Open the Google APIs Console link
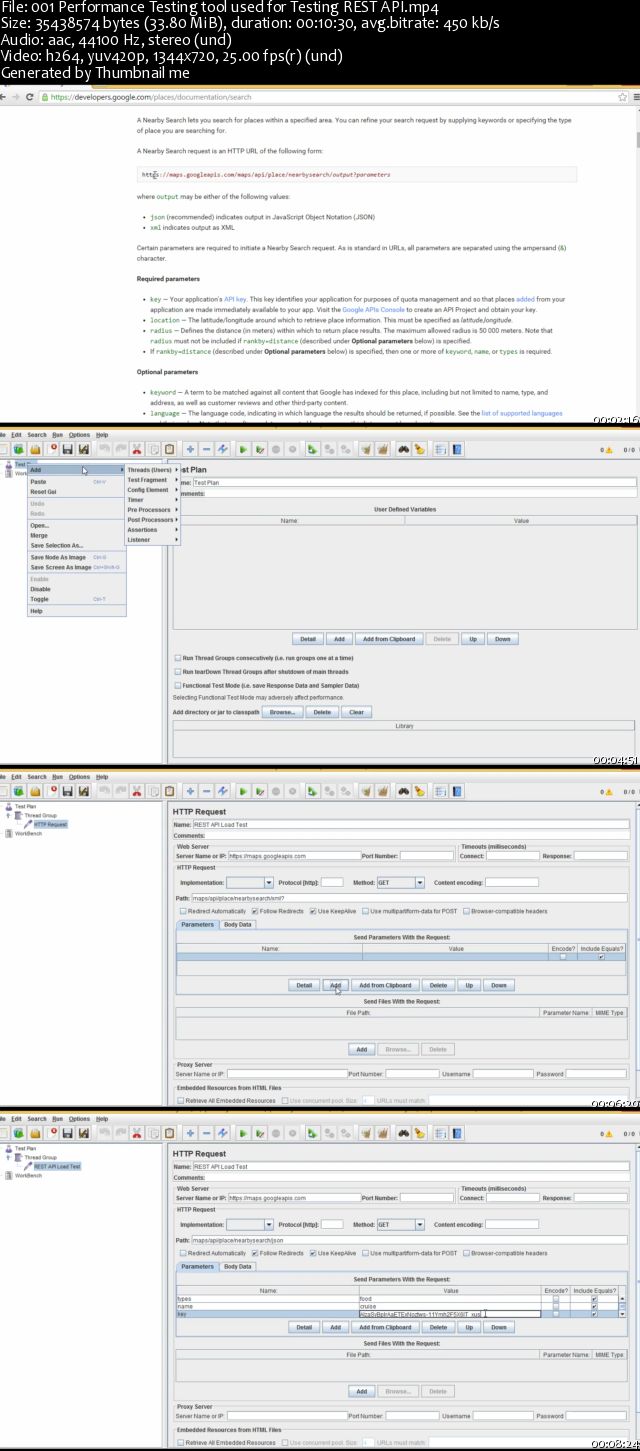The image size is (640, 1451). tap(373, 309)
